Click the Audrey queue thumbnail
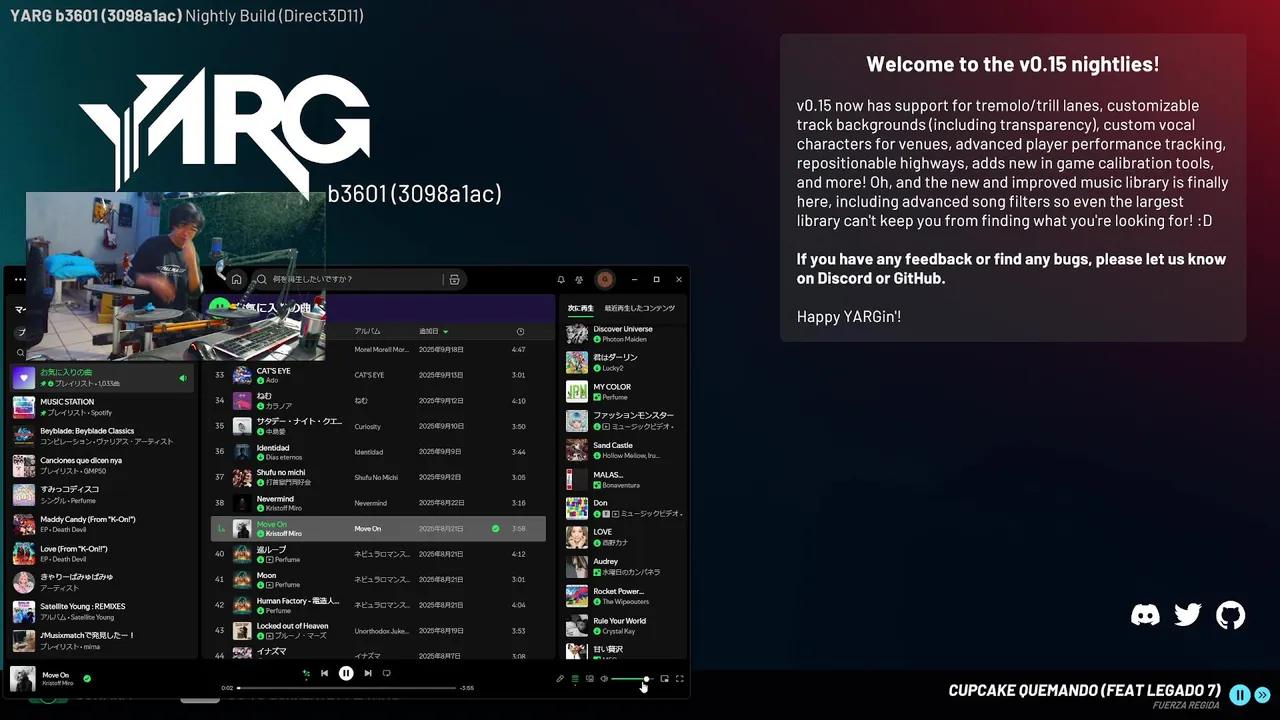Screen dimensions: 1280x720 pyautogui.click(x=577, y=567)
